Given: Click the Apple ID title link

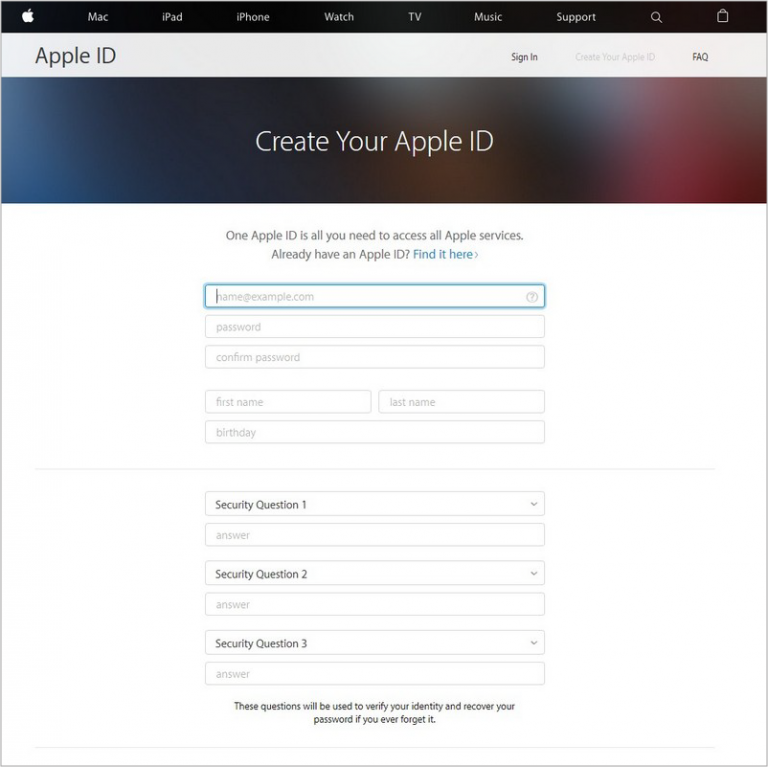Looking at the screenshot, I should pos(76,56).
